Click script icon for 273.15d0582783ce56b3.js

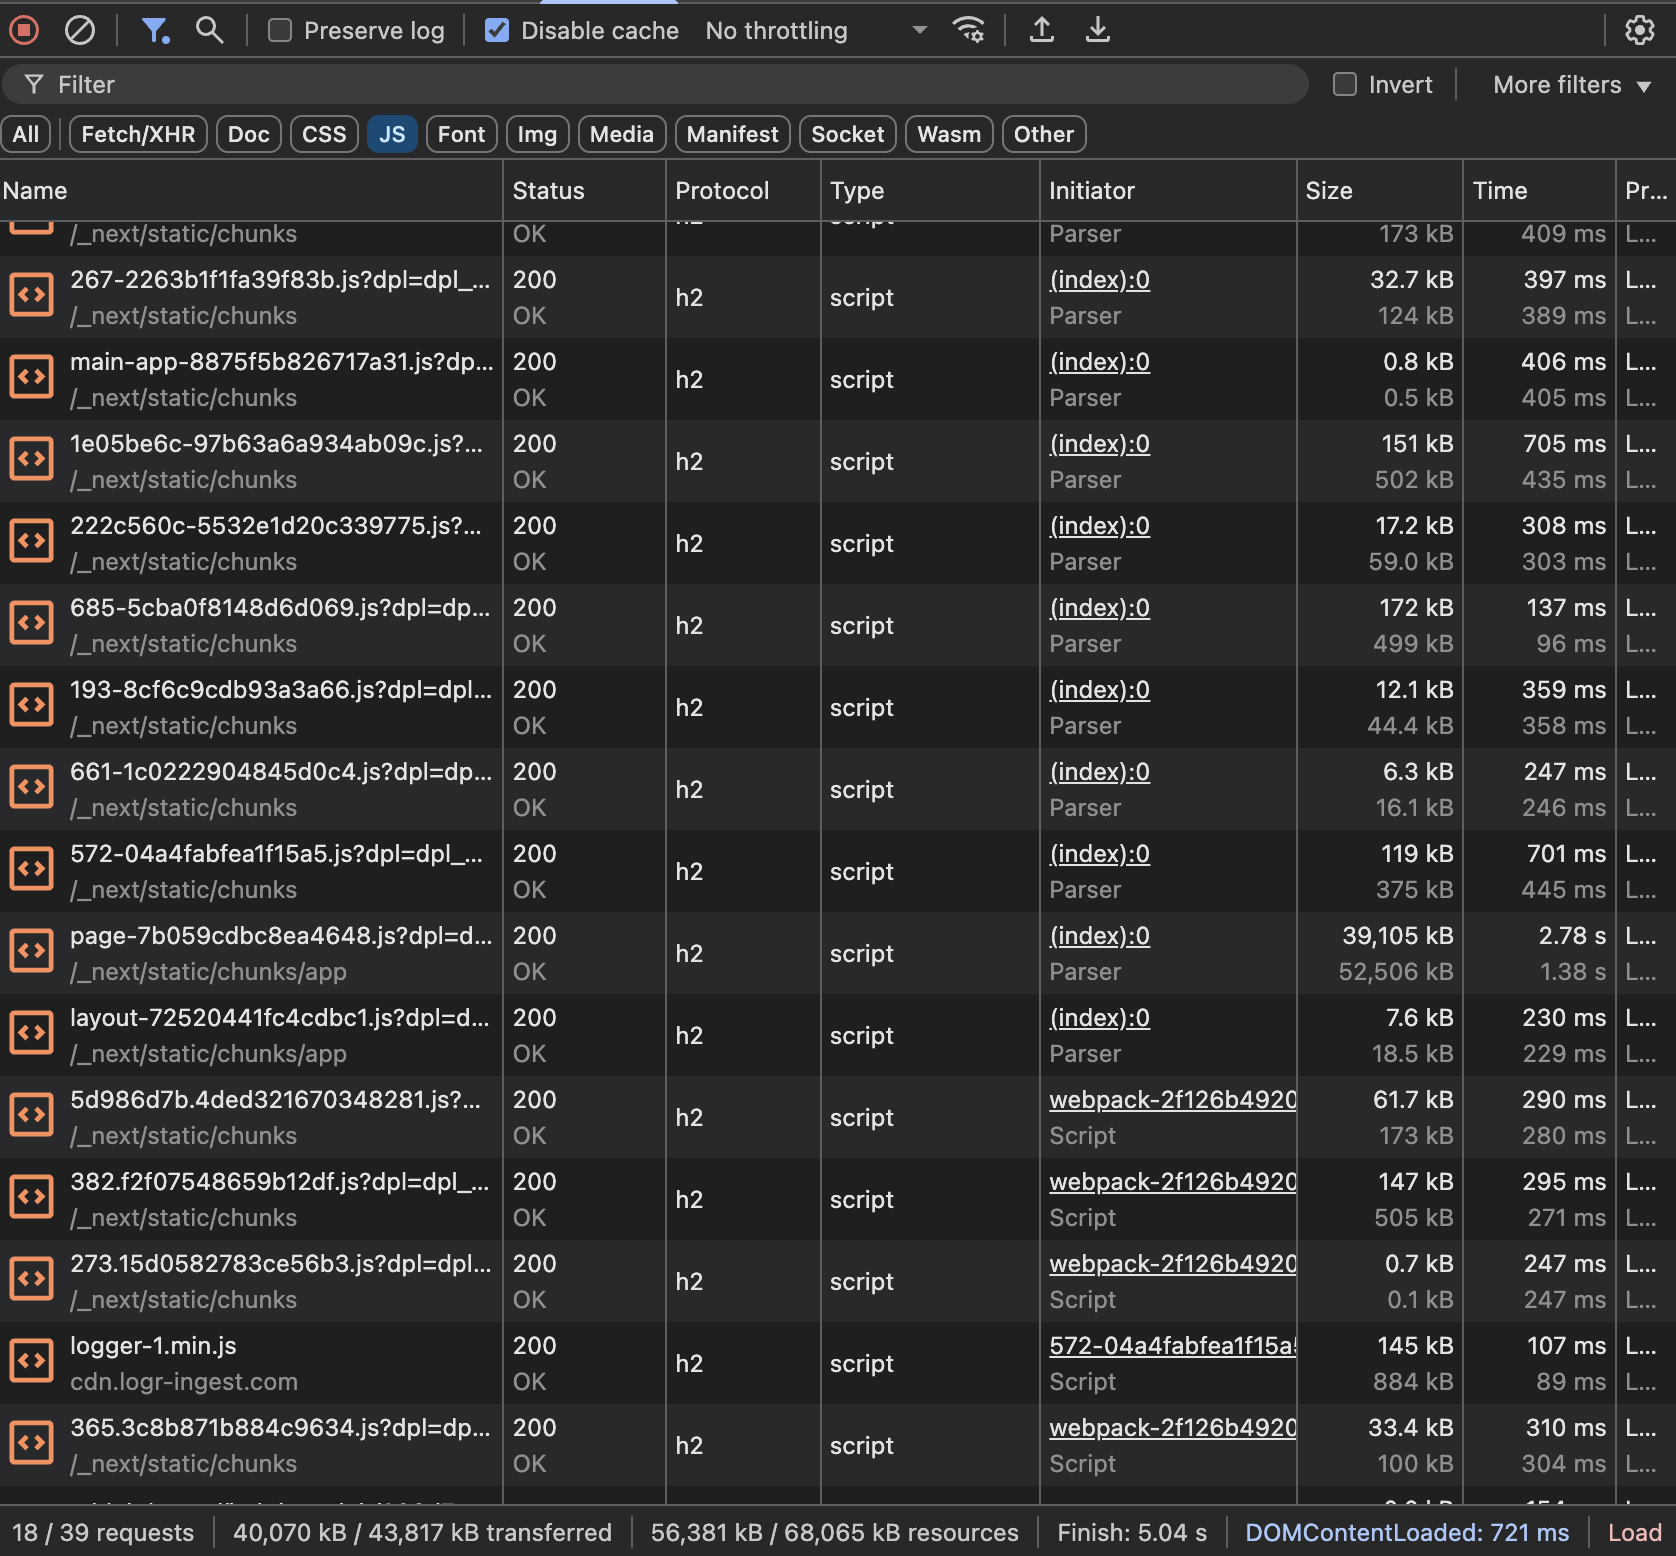point(32,1279)
